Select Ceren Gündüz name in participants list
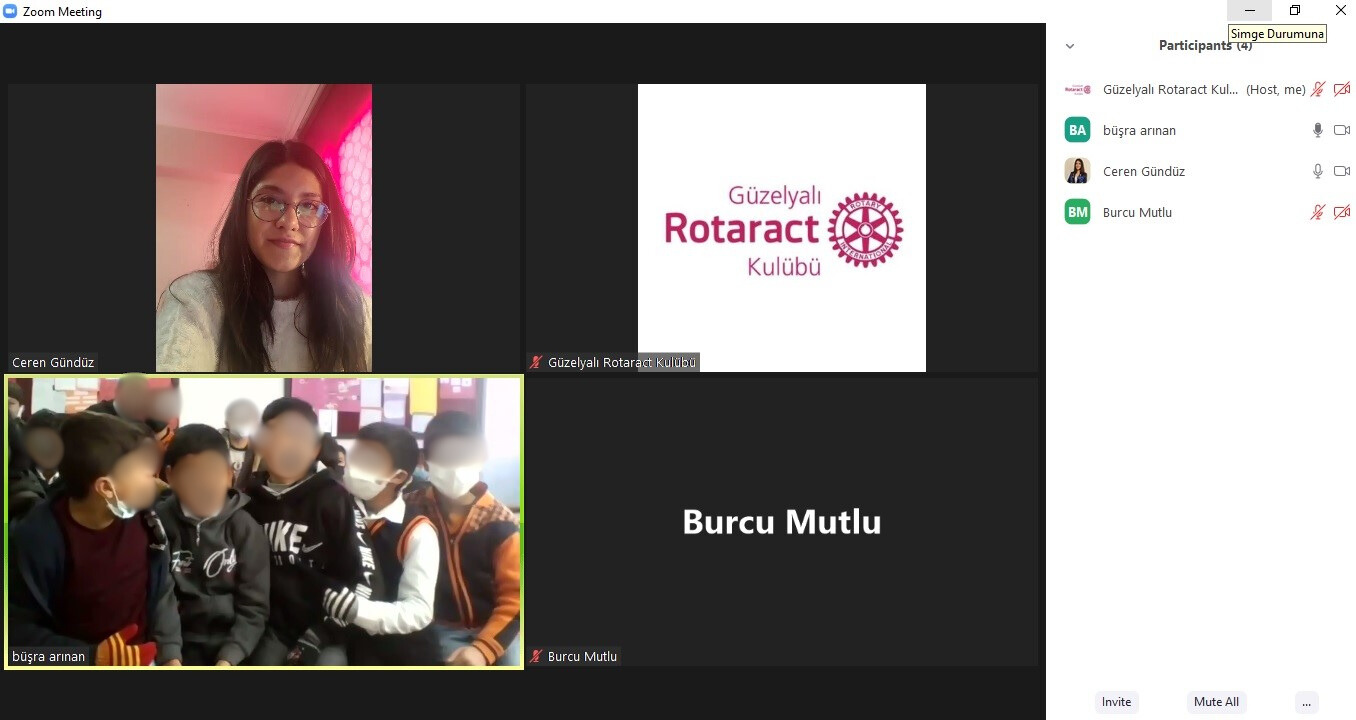The width and height of the screenshot is (1356, 720). (1143, 171)
